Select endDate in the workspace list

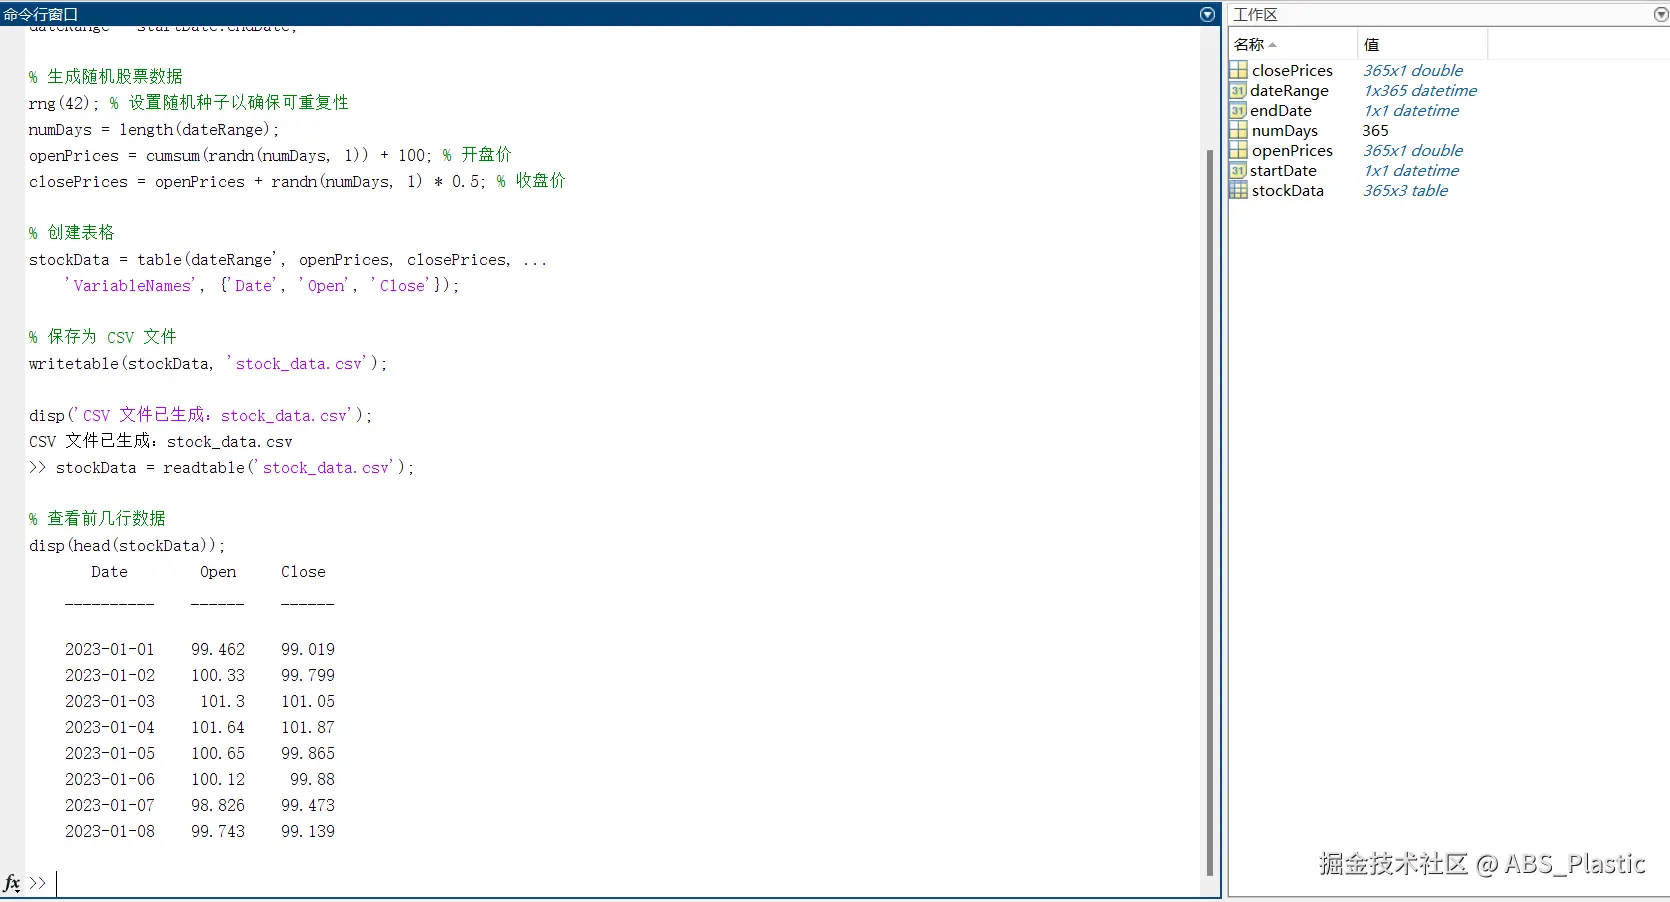pos(1281,110)
